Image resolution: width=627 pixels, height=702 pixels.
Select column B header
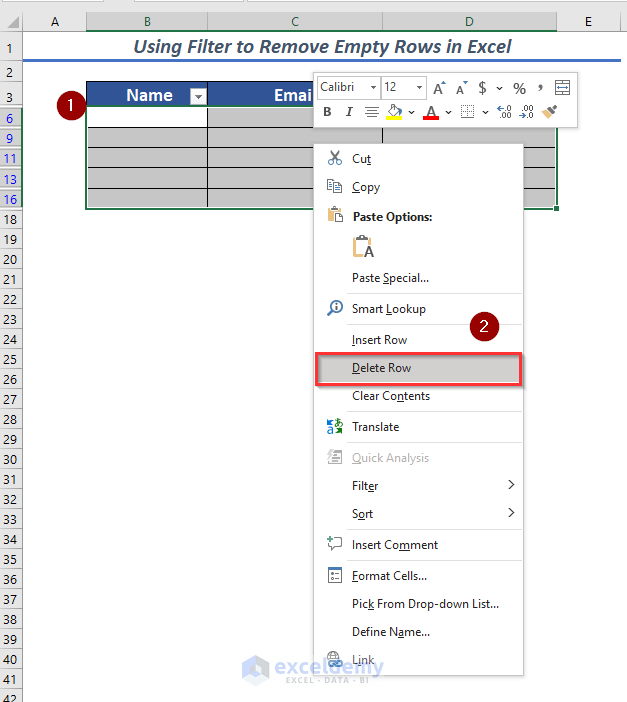point(147,22)
